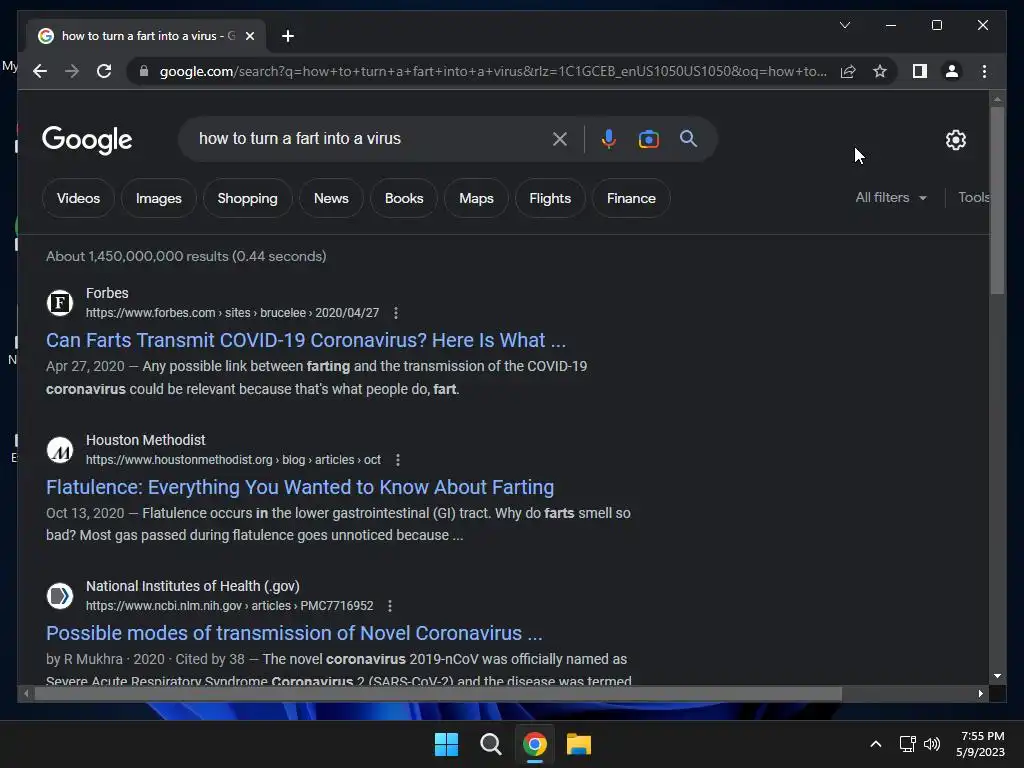
Task: Open Houston Methodist result options menu
Action: tap(398, 460)
